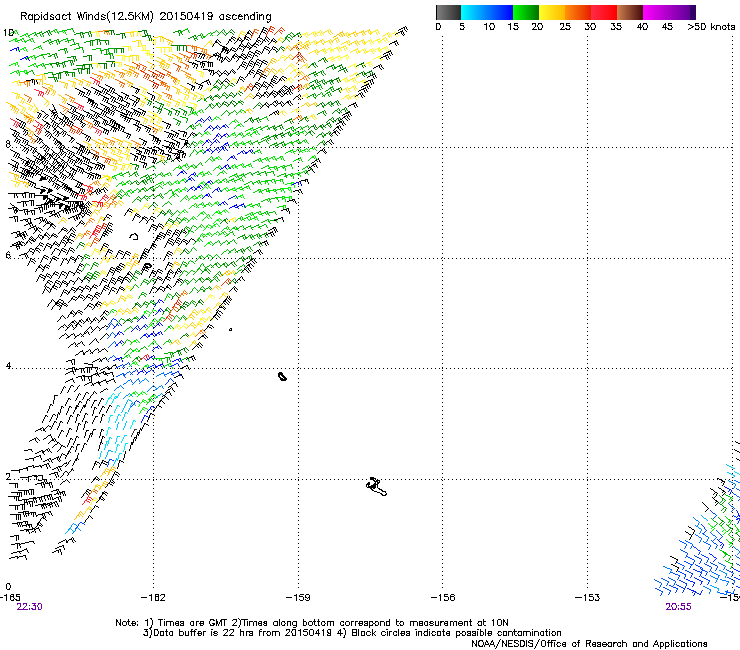Click the red 30-35 knots color segment

click(604, 12)
